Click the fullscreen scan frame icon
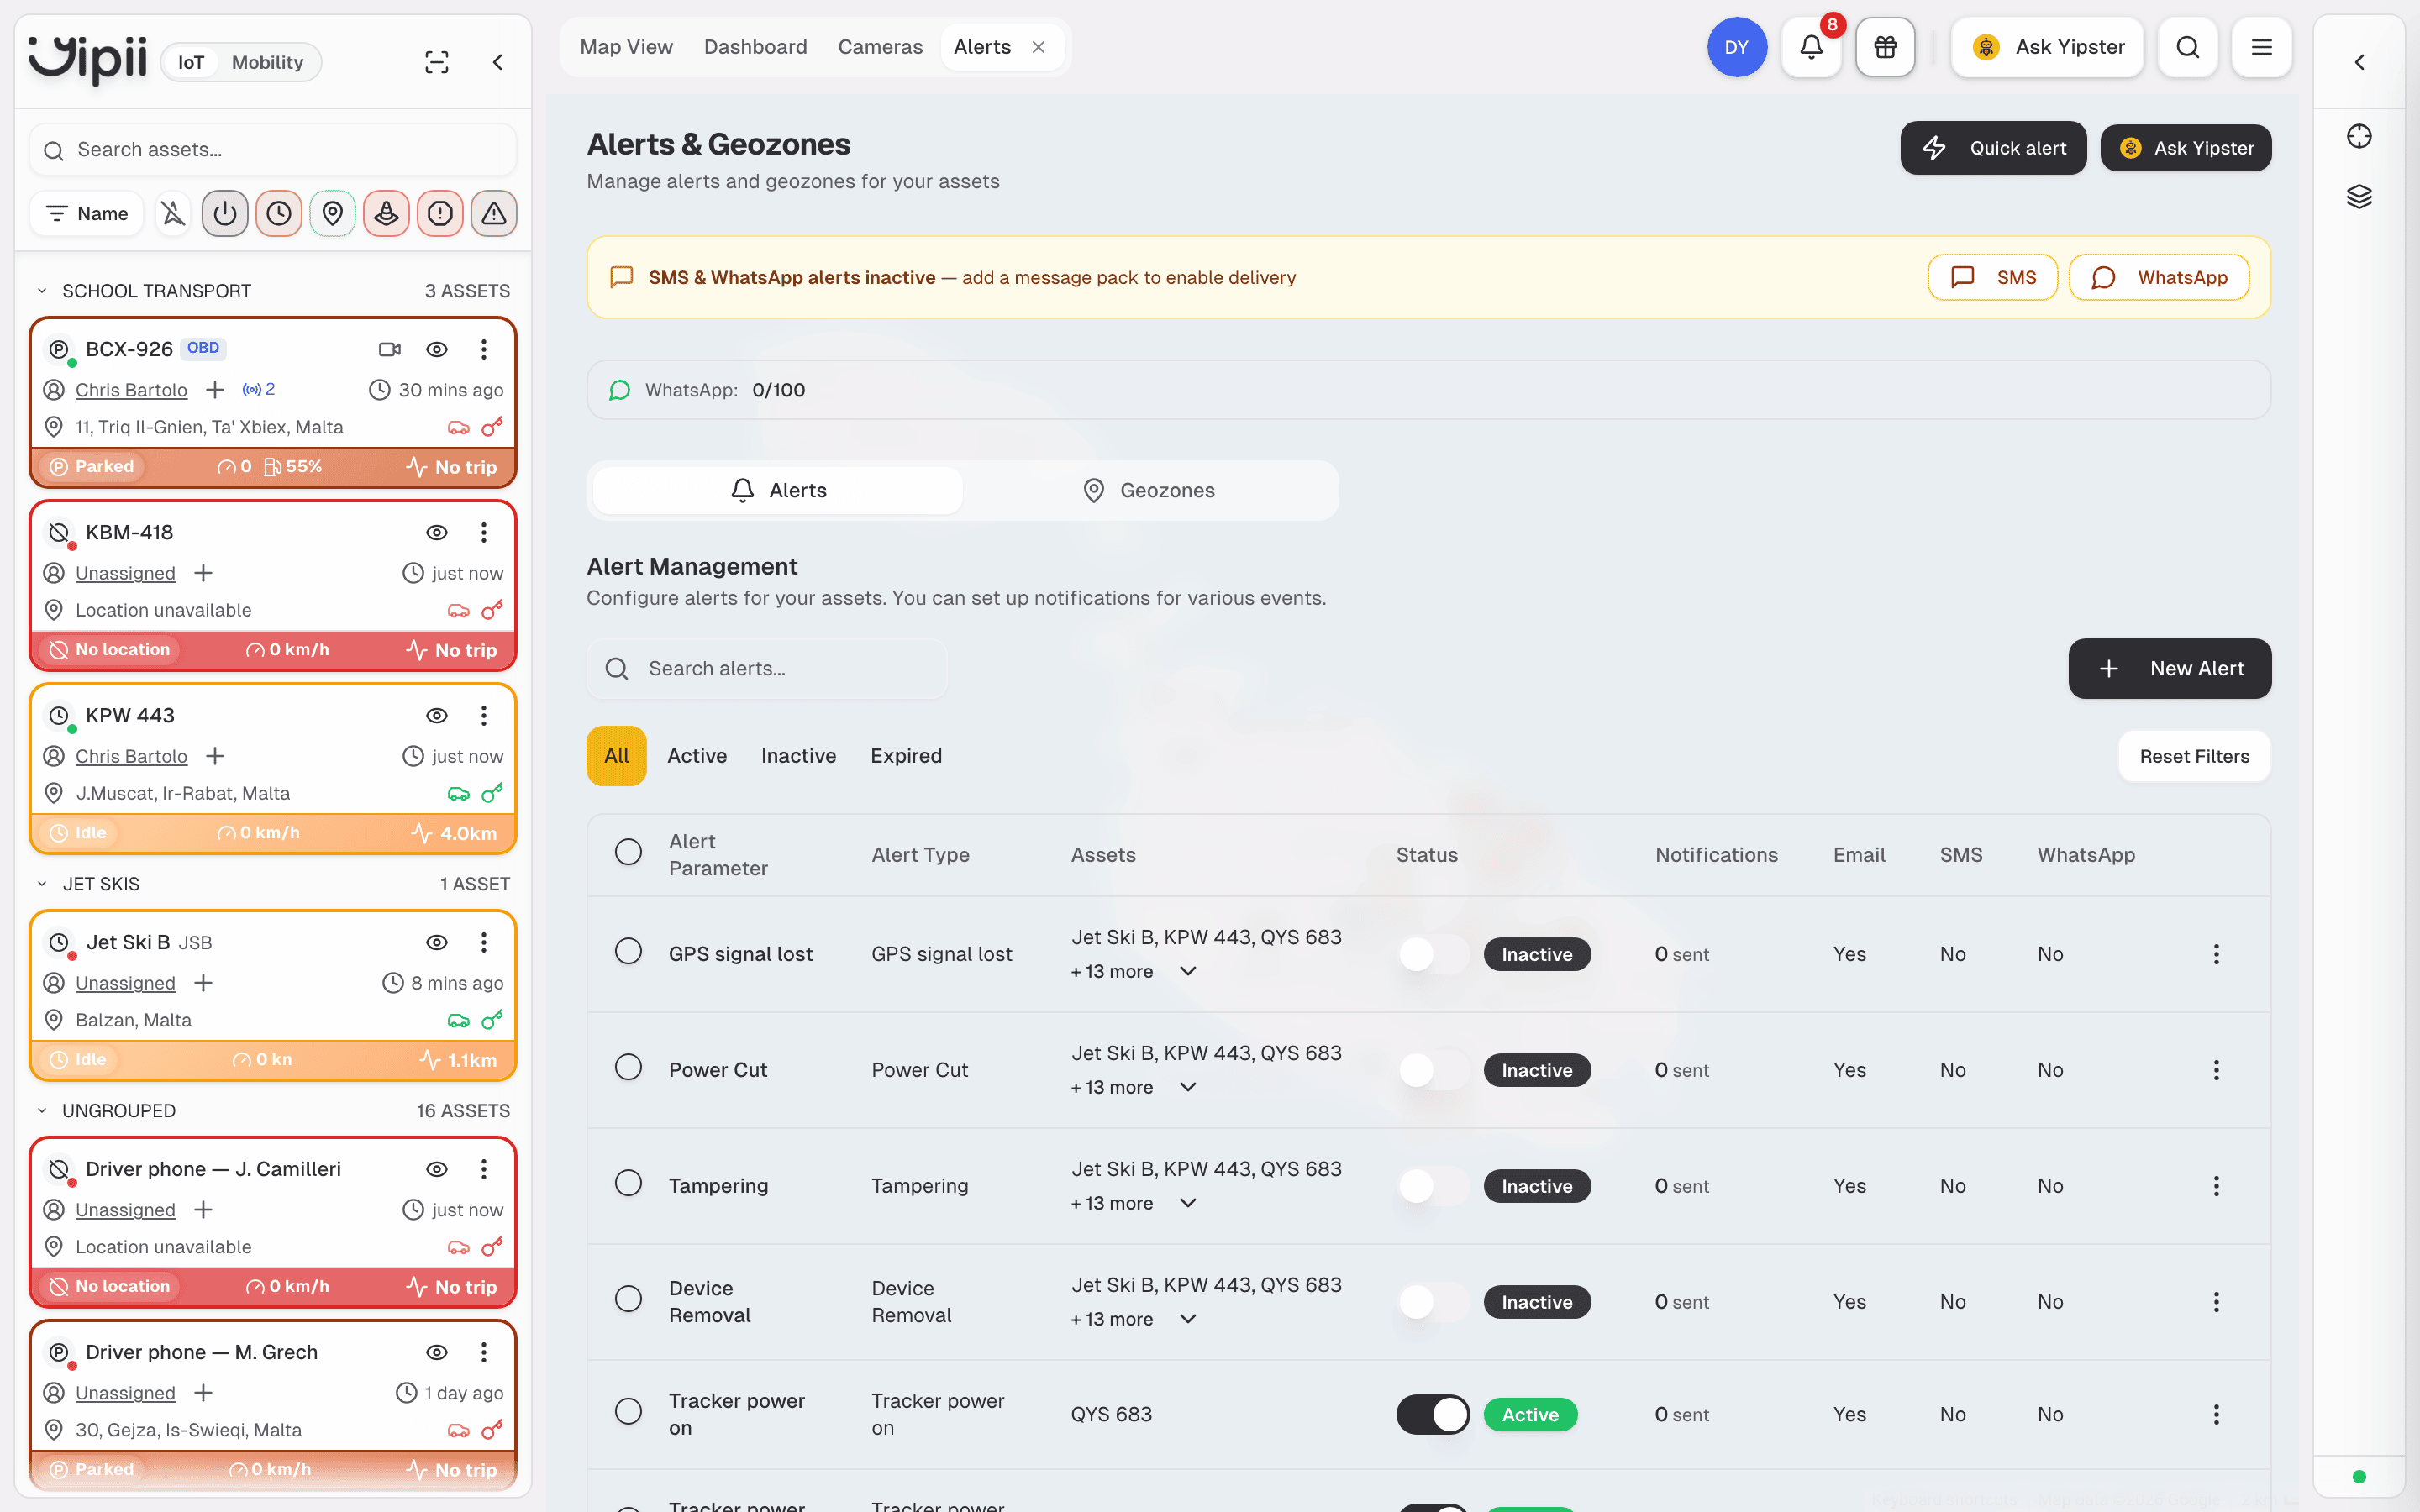Screen dimensions: 2420x1512 pos(437,62)
